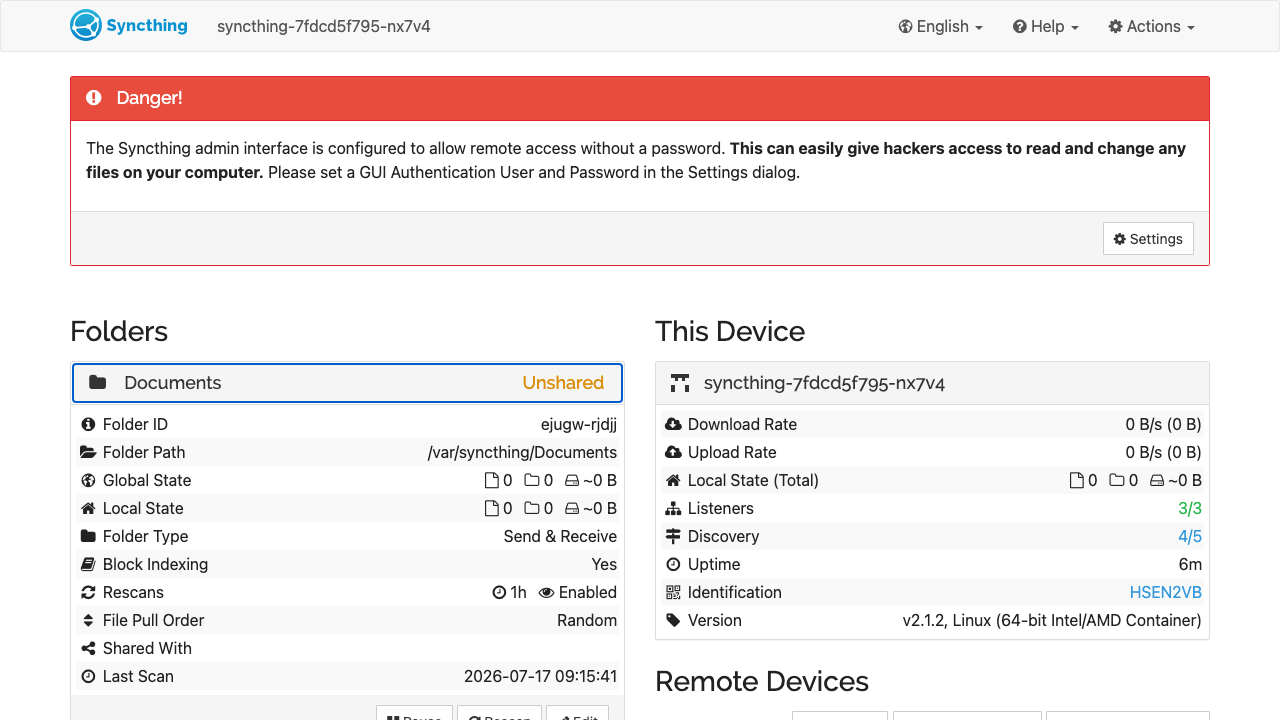This screenshot has width=1280, height=720.
Task: Click the device icon in This Device header
Action: [x=680, y=383]
